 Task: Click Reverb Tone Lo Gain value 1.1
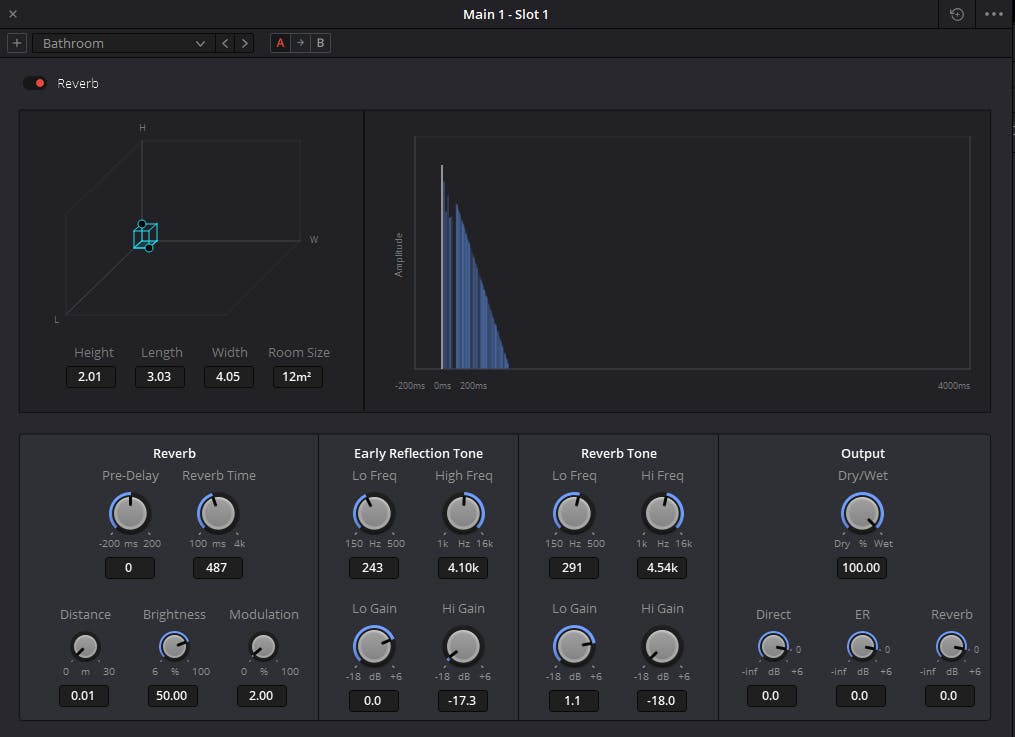[x=574, y=700]
